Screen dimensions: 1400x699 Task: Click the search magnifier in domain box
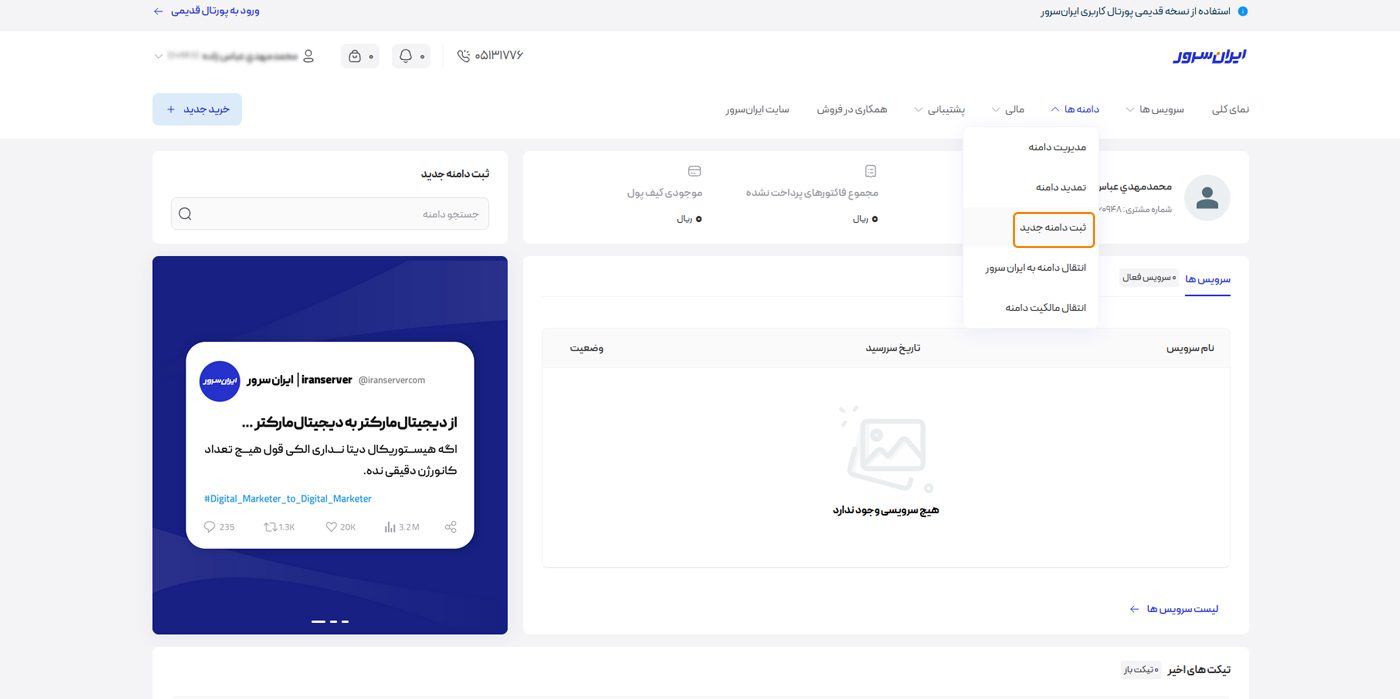click(185, 214)
